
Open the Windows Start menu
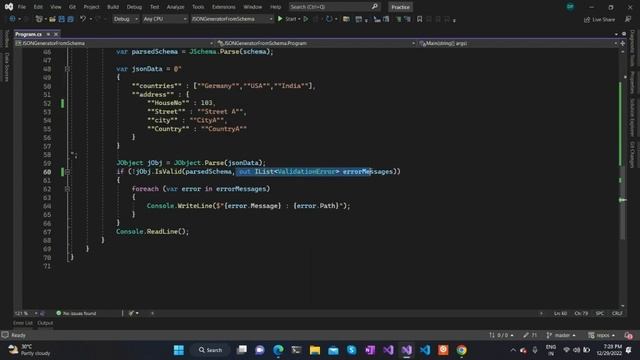(179, 350)
